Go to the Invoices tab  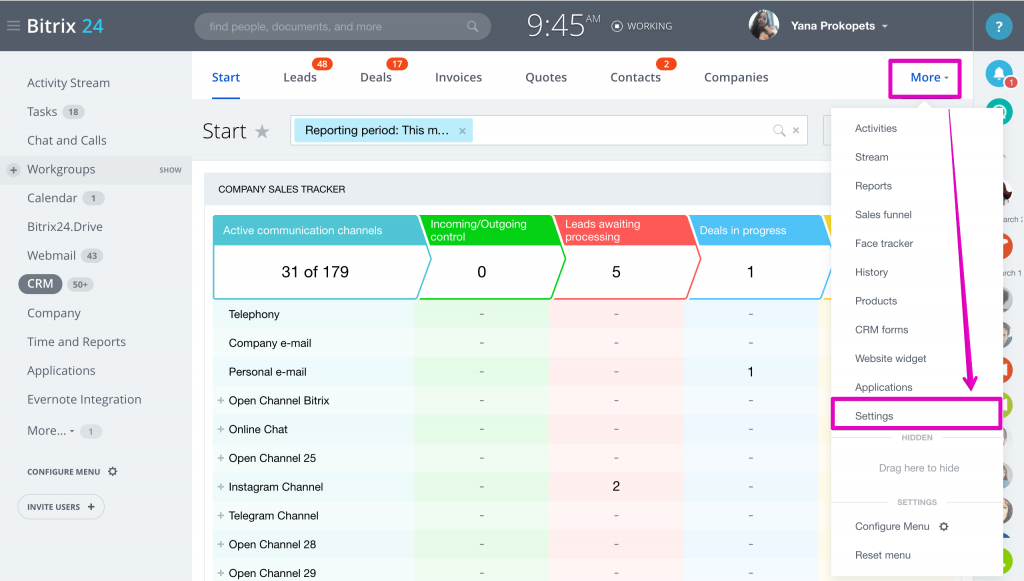click(x=458, y=77)
